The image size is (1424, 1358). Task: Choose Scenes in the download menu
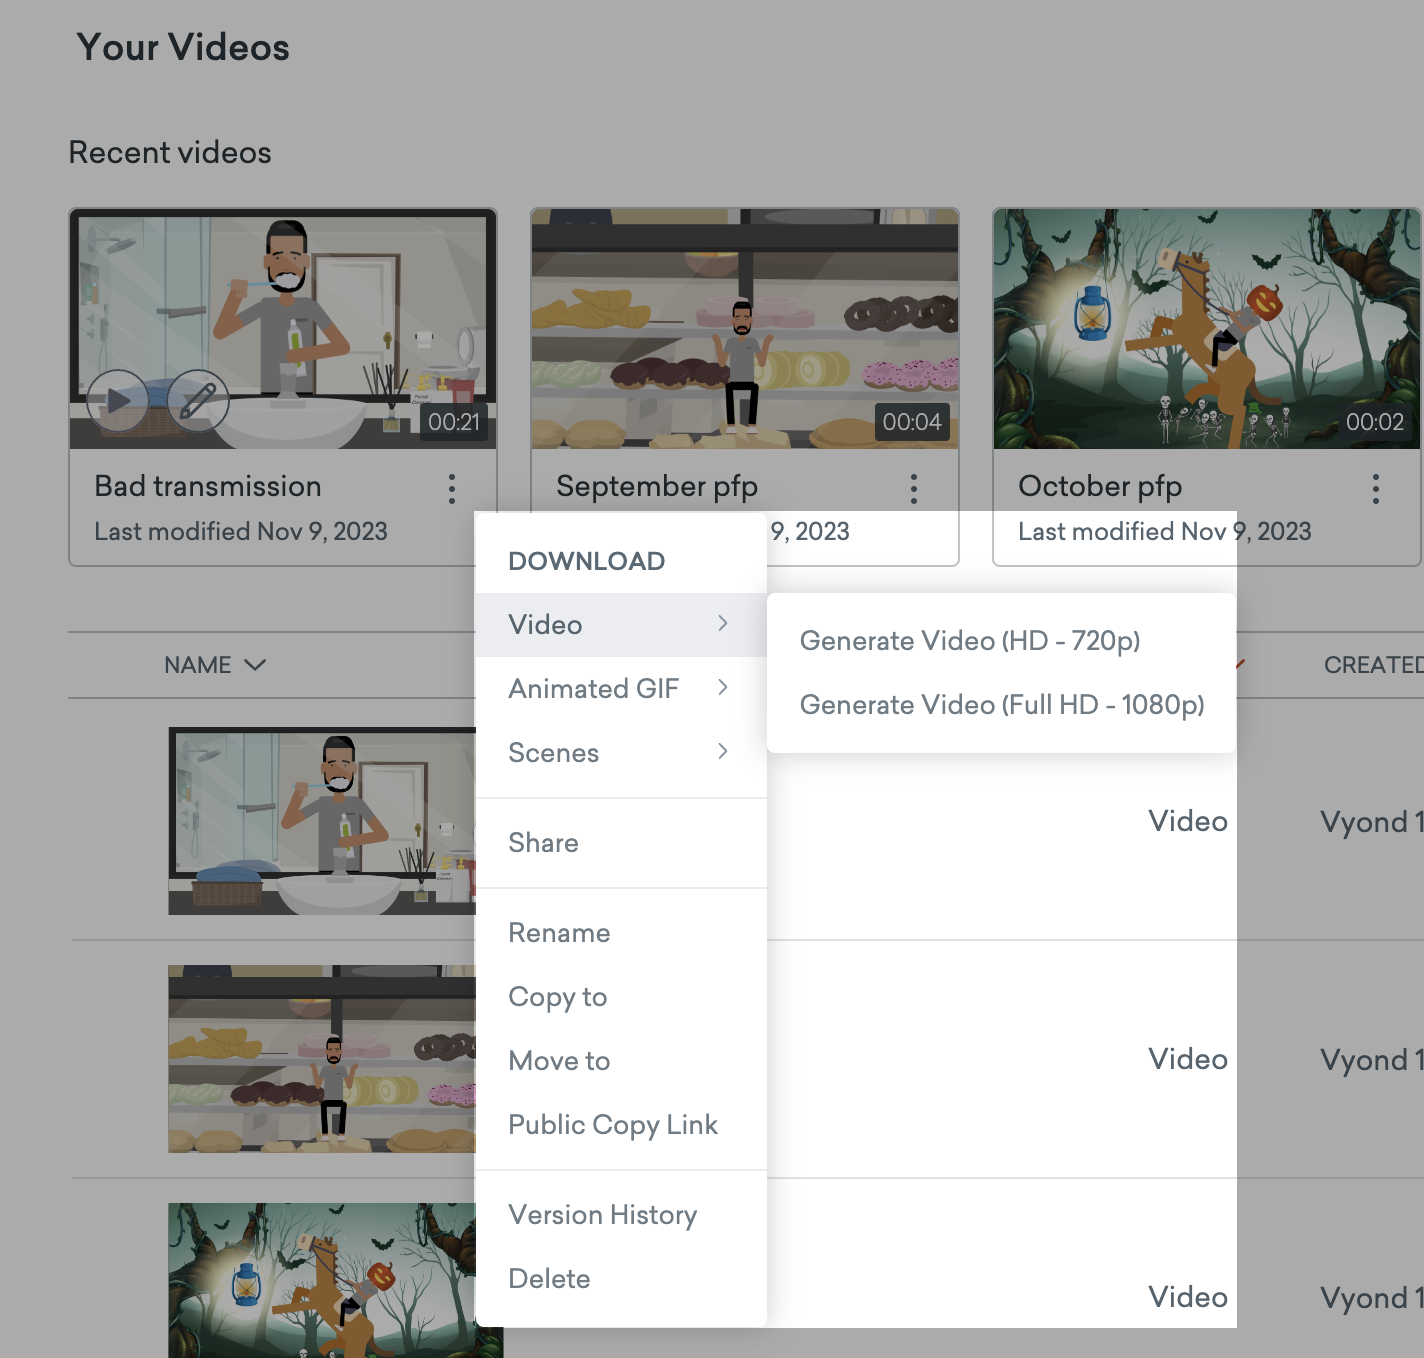[621, 753]
